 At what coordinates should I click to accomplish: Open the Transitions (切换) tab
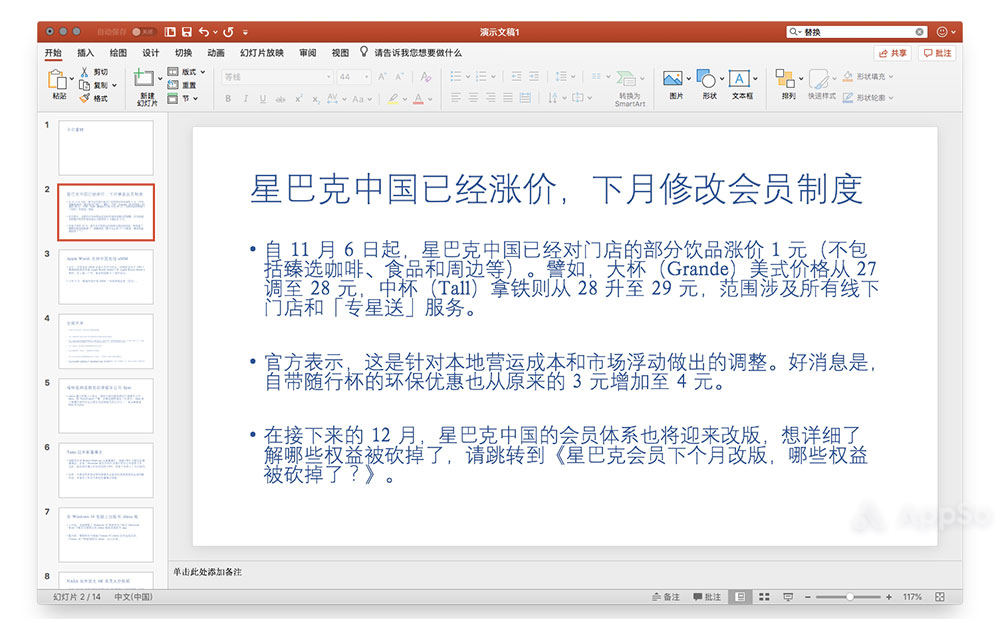[184, 53]
